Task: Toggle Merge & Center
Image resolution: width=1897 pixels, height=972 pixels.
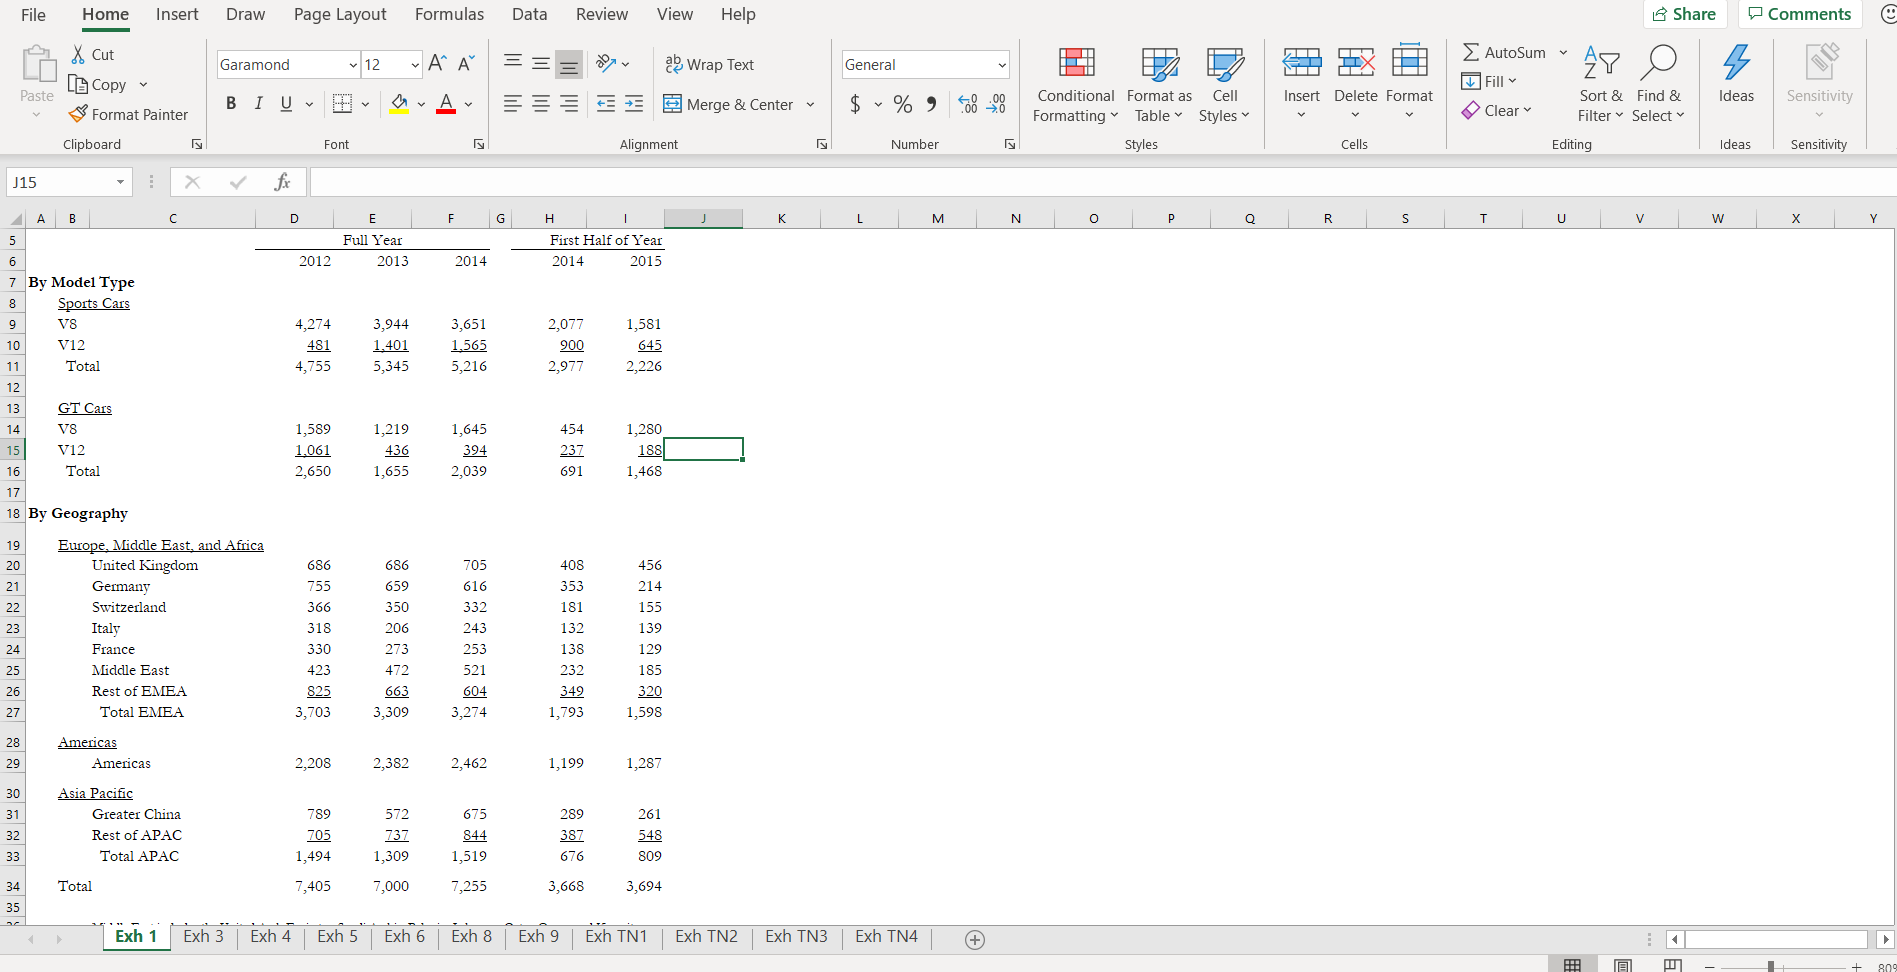Action: point(728,104)
